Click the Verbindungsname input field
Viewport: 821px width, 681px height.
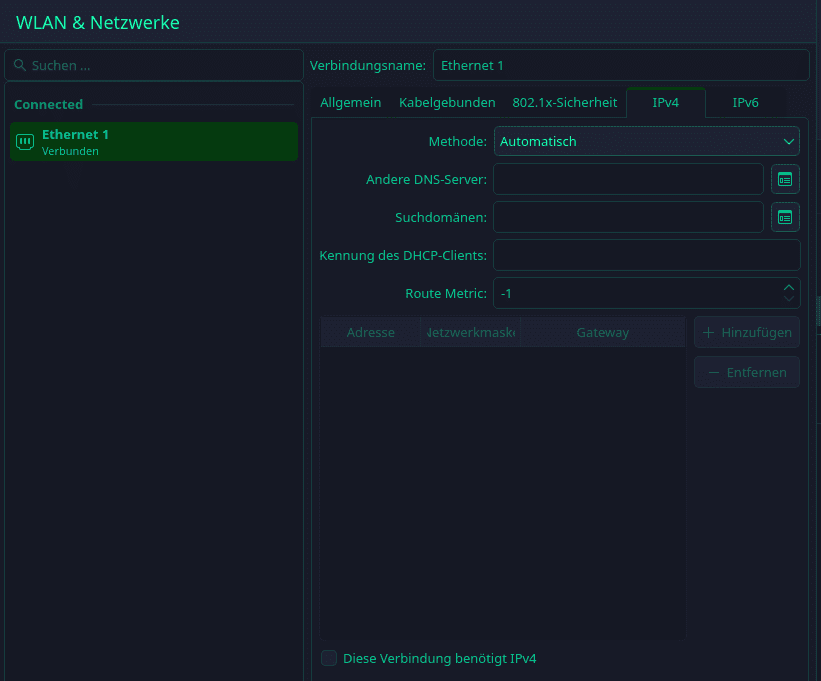point(621,65)
